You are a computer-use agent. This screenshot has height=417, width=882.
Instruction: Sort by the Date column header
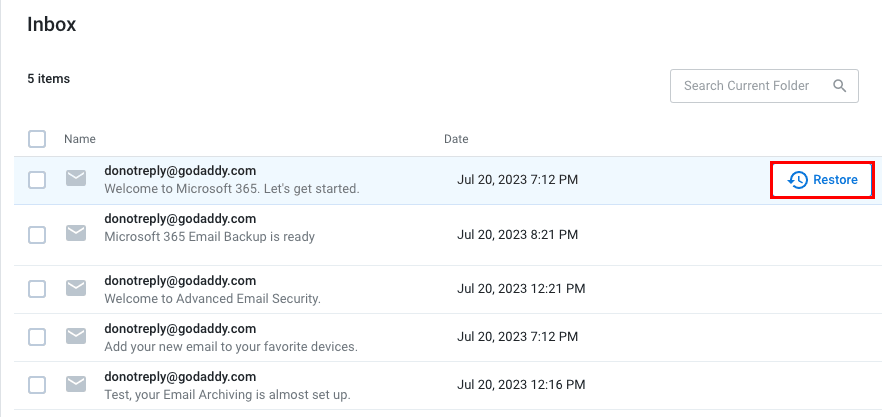(x=456, y=139)
